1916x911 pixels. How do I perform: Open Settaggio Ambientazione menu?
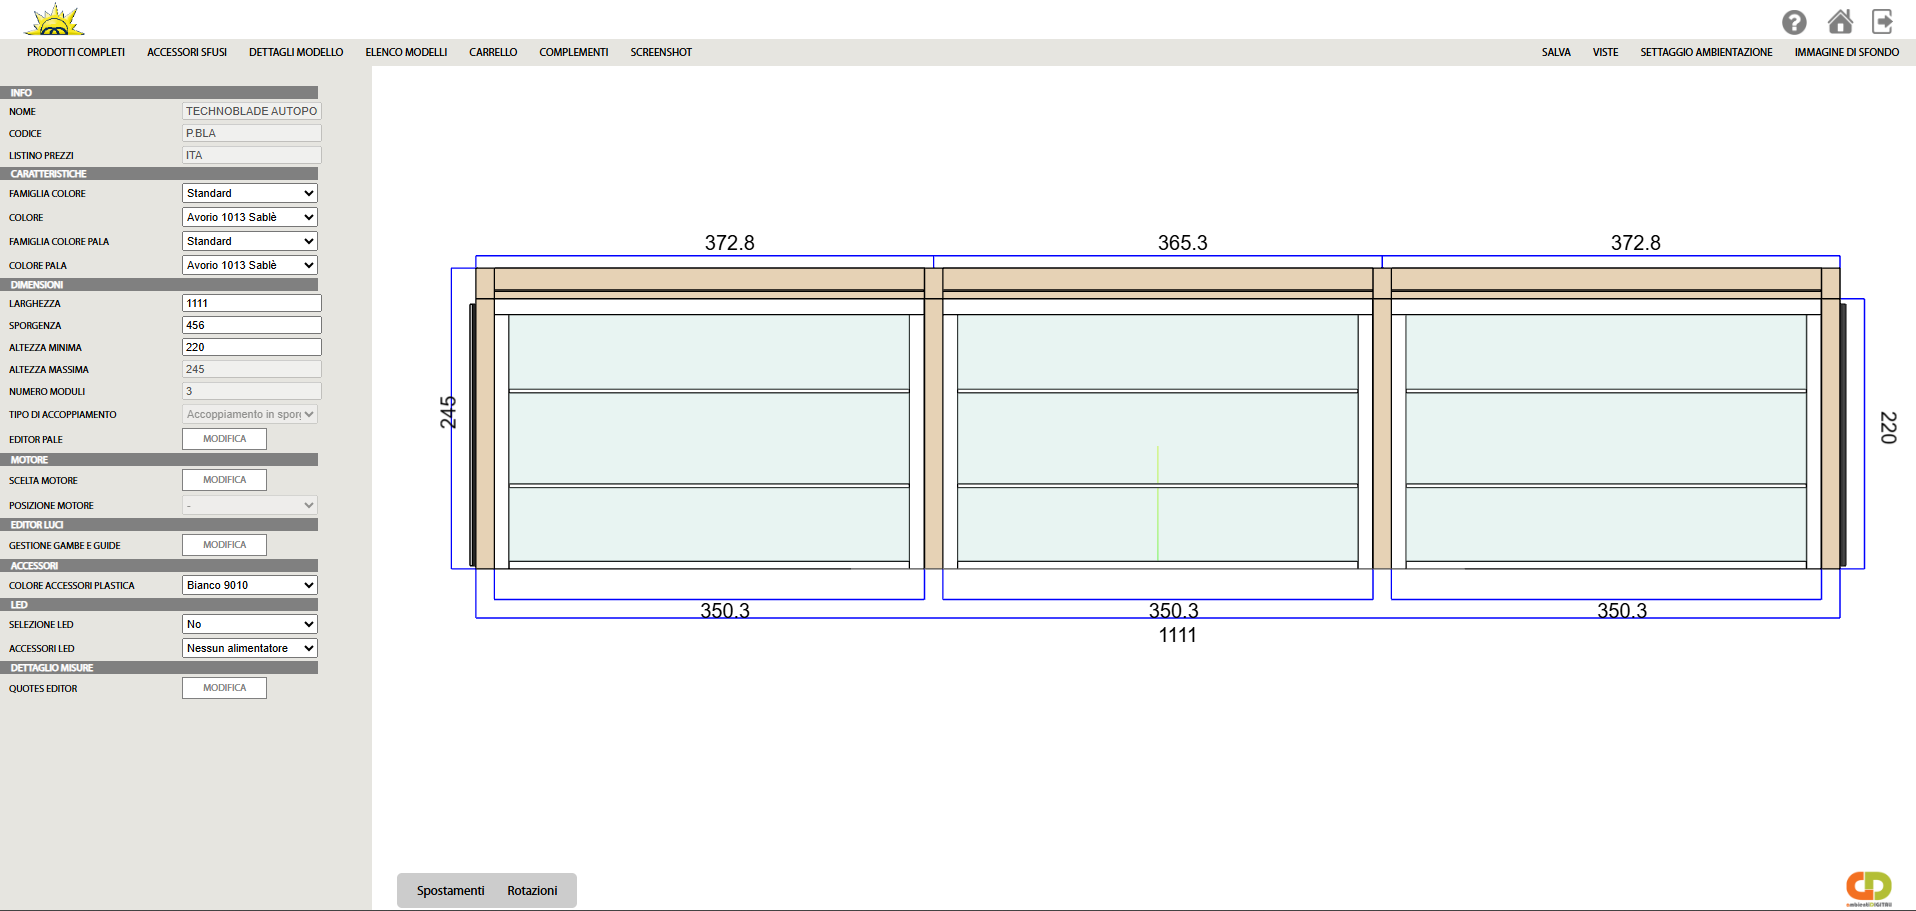point(1706,52)
